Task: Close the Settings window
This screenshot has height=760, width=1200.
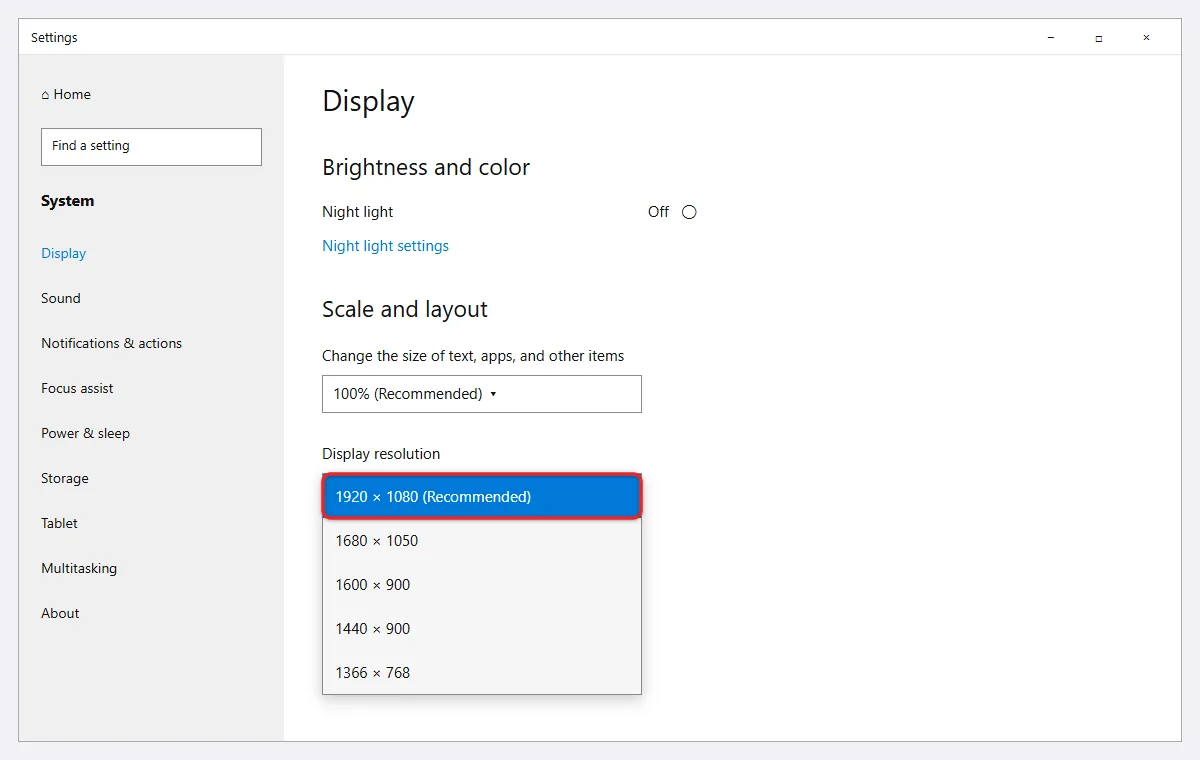Action: pos(1147,38)
